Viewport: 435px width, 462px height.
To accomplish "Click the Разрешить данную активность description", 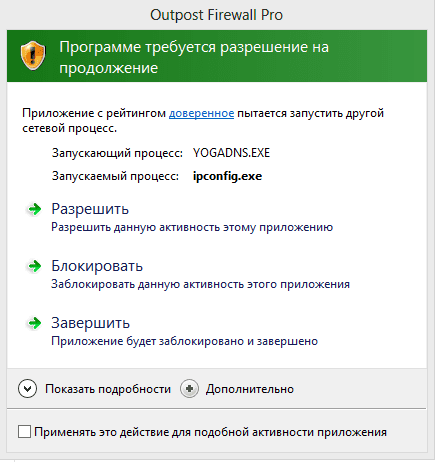I will pyautogui.click(x=192, y=227).
